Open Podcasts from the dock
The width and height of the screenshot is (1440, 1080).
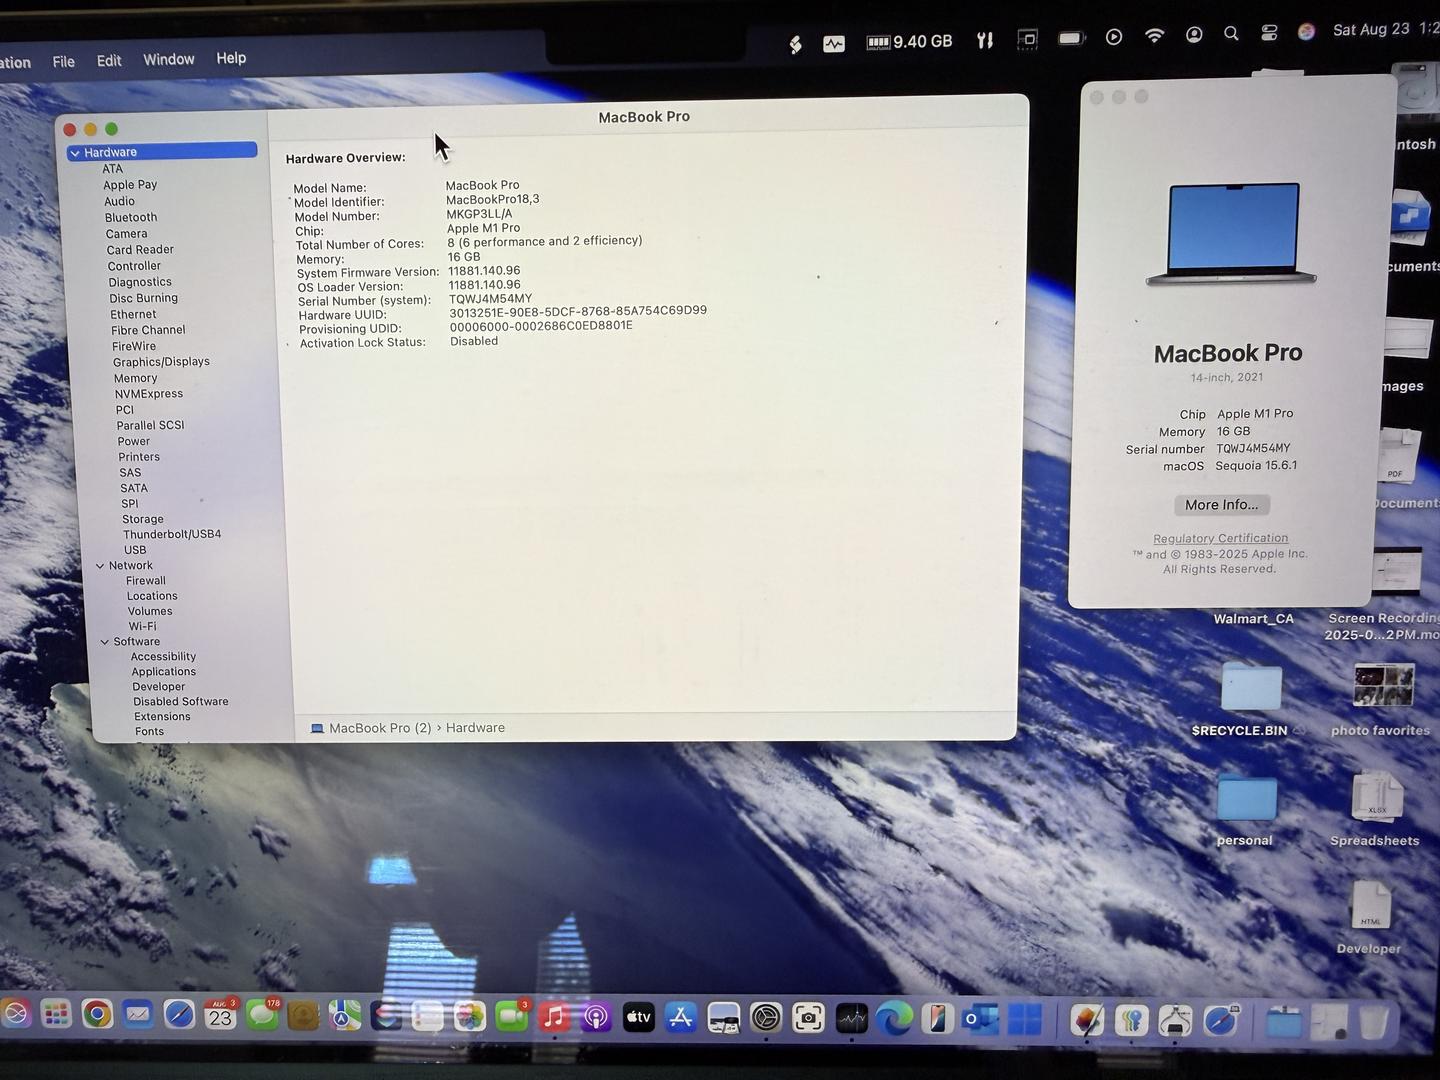pyautogui.click(x=595, y=1018)
